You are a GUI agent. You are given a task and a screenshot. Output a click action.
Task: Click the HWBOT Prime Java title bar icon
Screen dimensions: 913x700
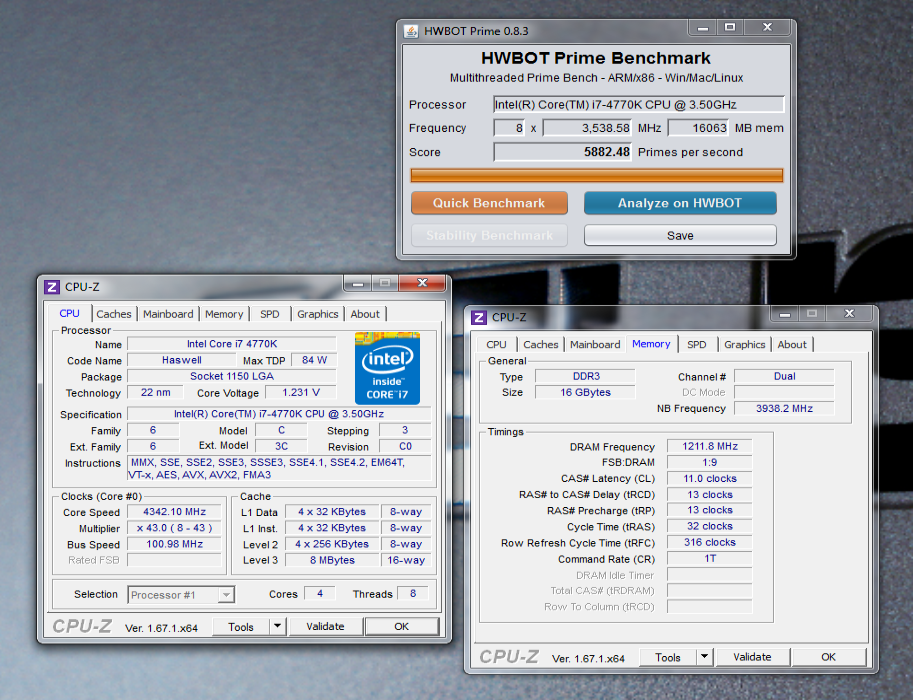pyautogui.click(x=411, y=31)
